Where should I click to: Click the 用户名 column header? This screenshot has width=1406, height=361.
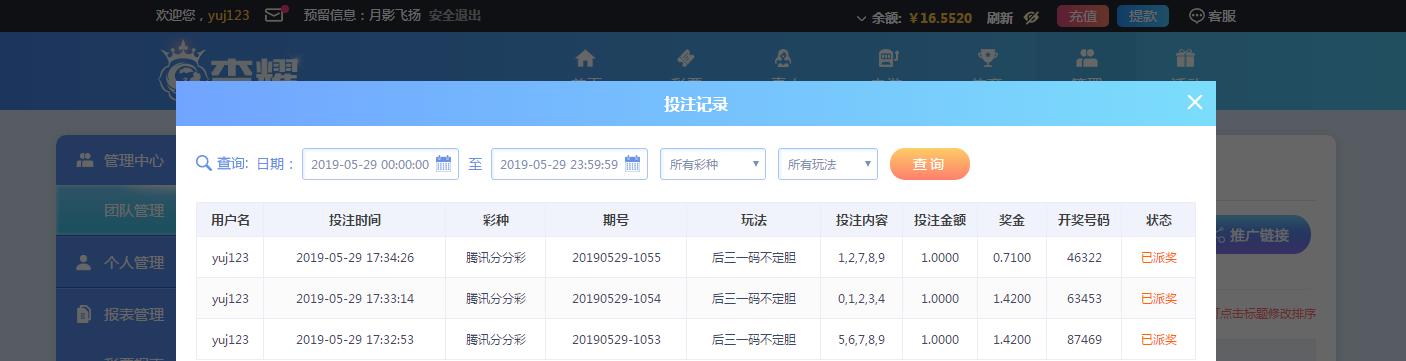click(x=230, y=220)
